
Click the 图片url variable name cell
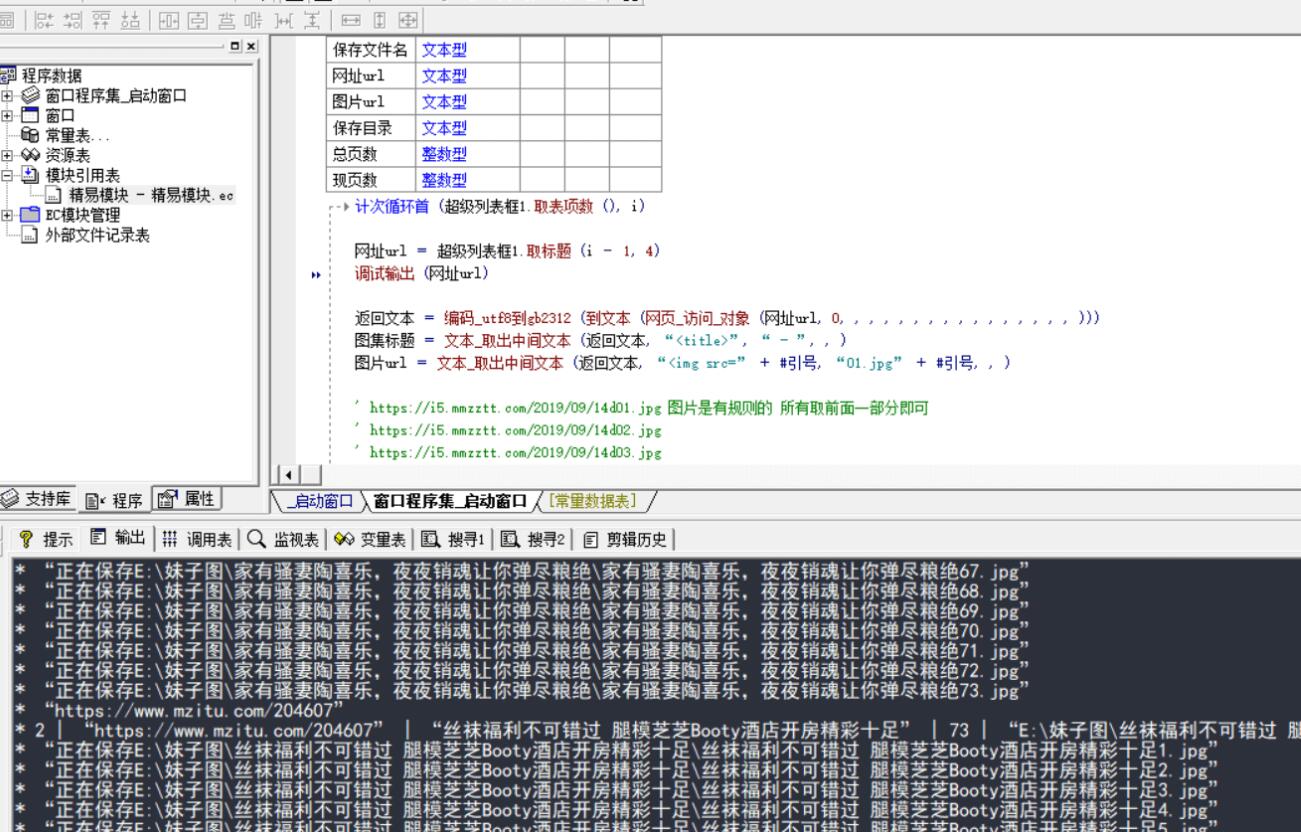click(x=370, y=102)
